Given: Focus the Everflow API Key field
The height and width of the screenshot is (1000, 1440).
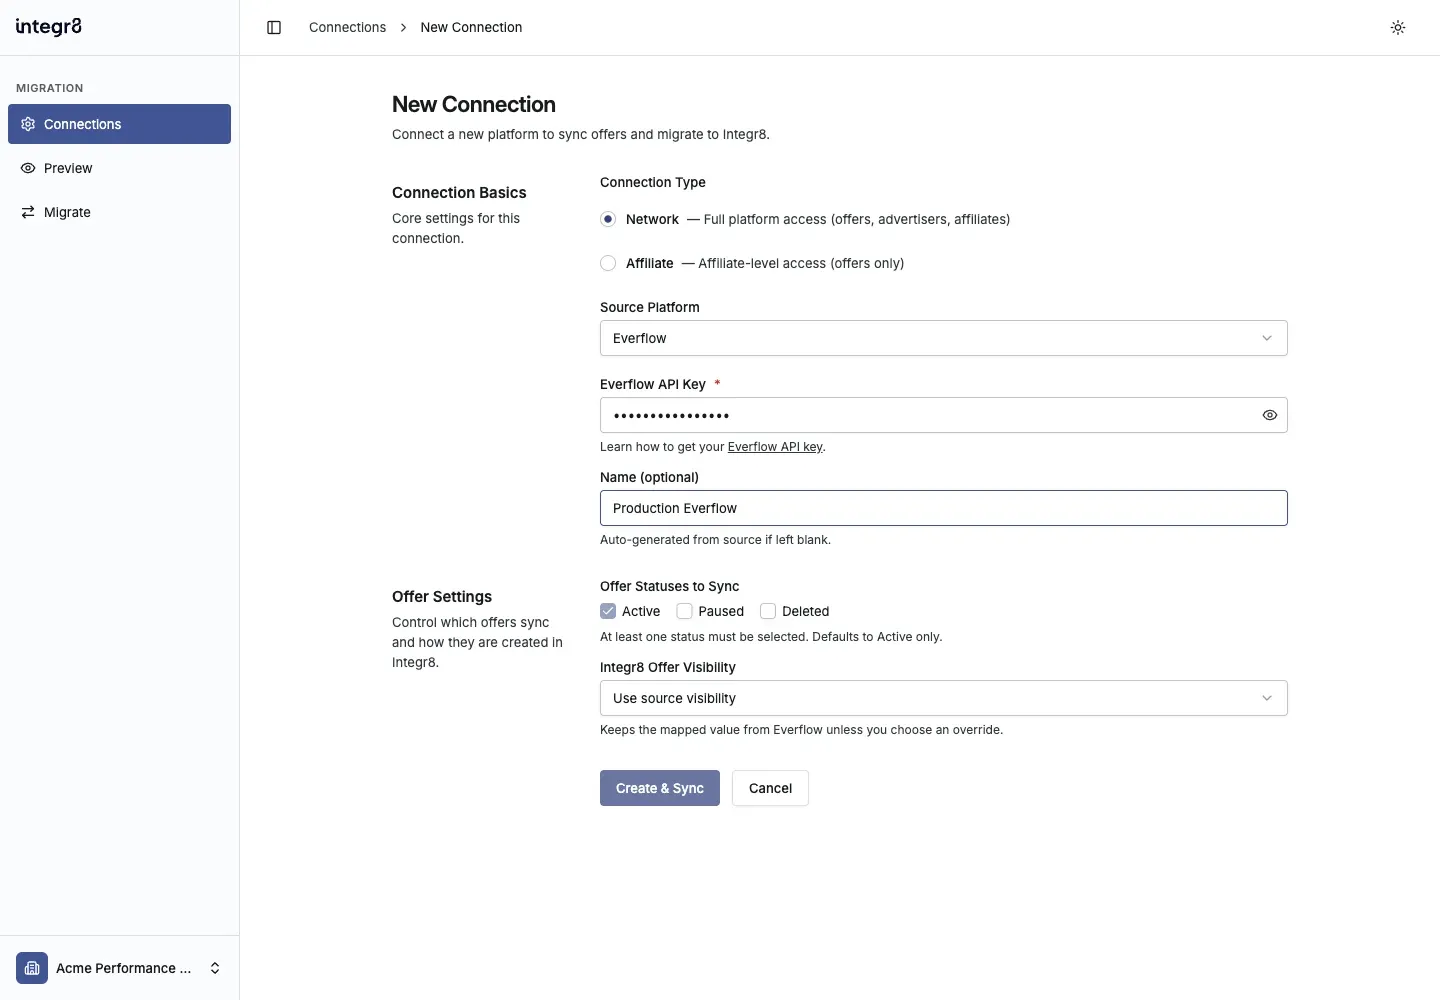Looking at the screenshot, I should tap(943, 415).
